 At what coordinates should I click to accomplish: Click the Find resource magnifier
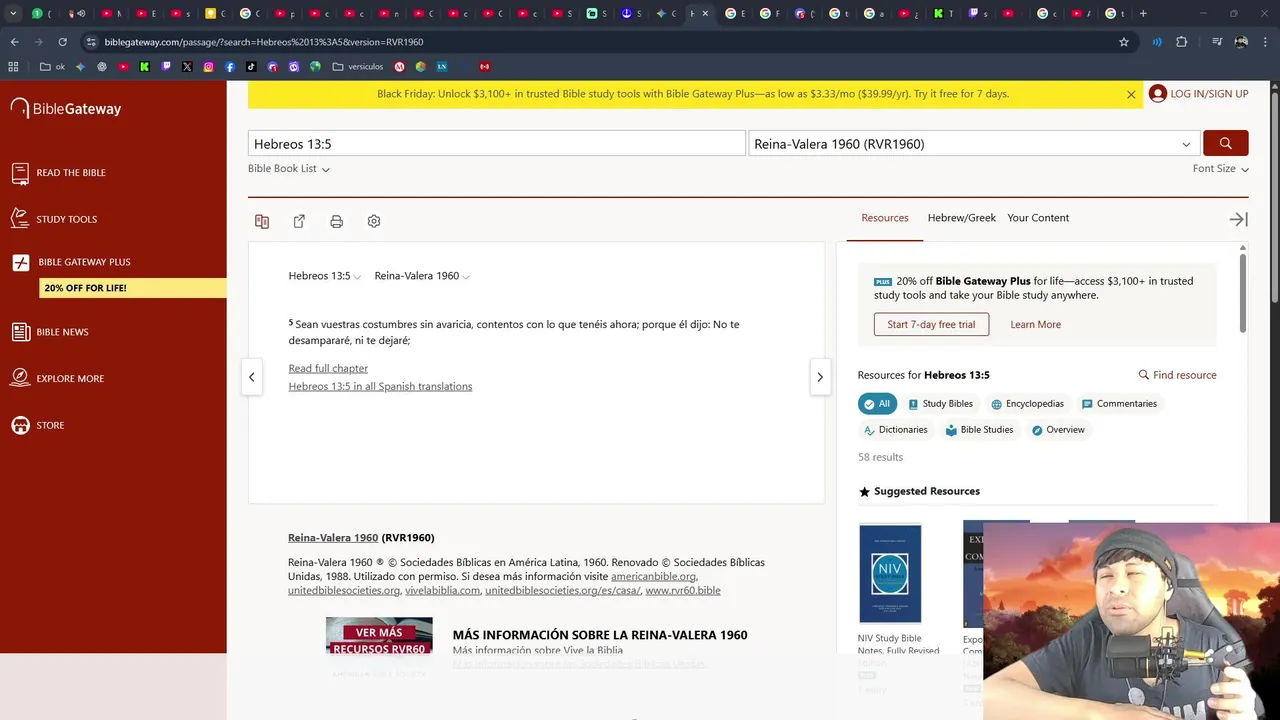(x=1144, y=375)
